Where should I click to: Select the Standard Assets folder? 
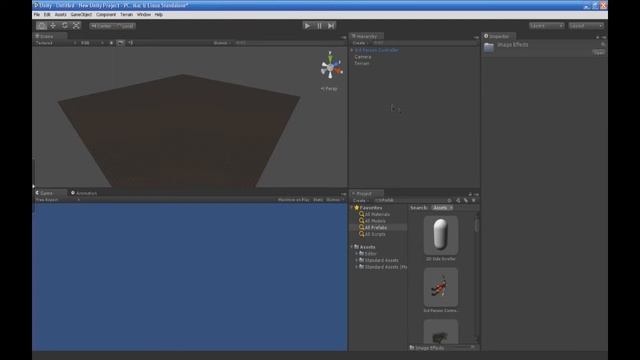381,260
